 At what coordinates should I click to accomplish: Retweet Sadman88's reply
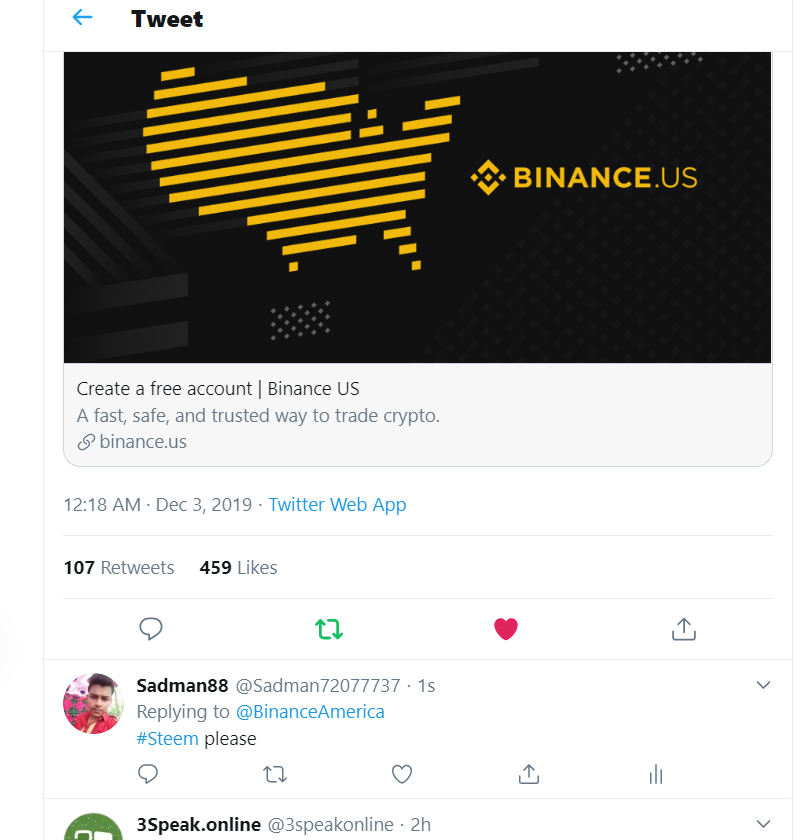[x=275, y=774]
